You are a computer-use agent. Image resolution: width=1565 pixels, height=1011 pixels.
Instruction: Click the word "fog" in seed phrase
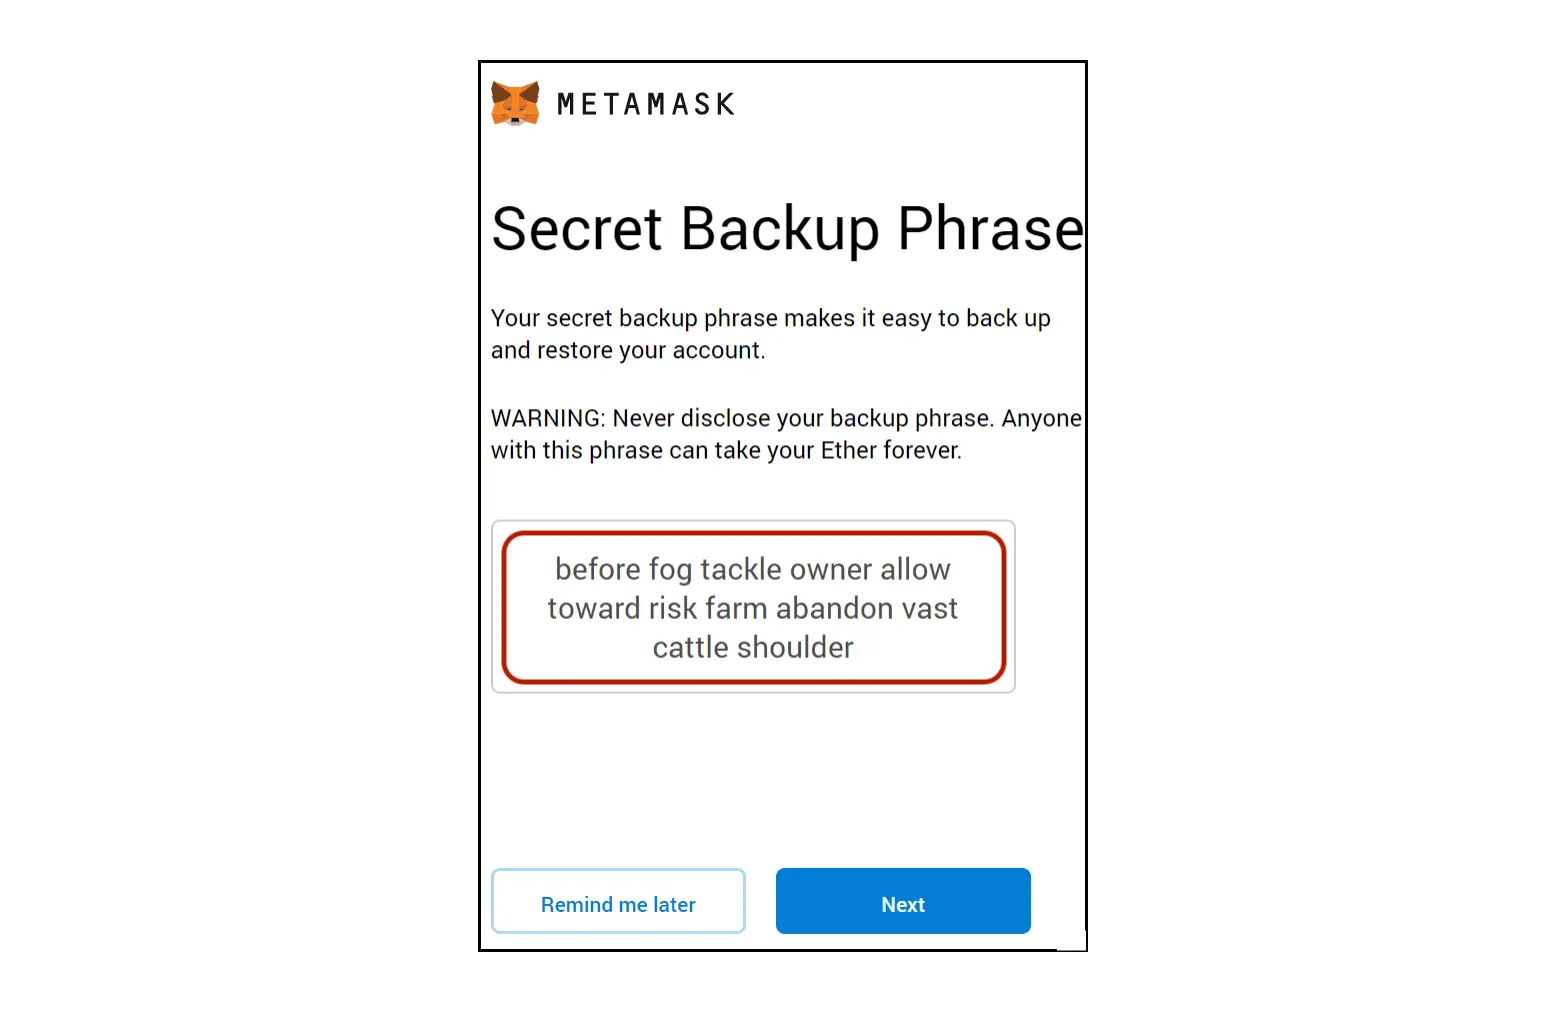pyautogui.click(x=670, y=570)
